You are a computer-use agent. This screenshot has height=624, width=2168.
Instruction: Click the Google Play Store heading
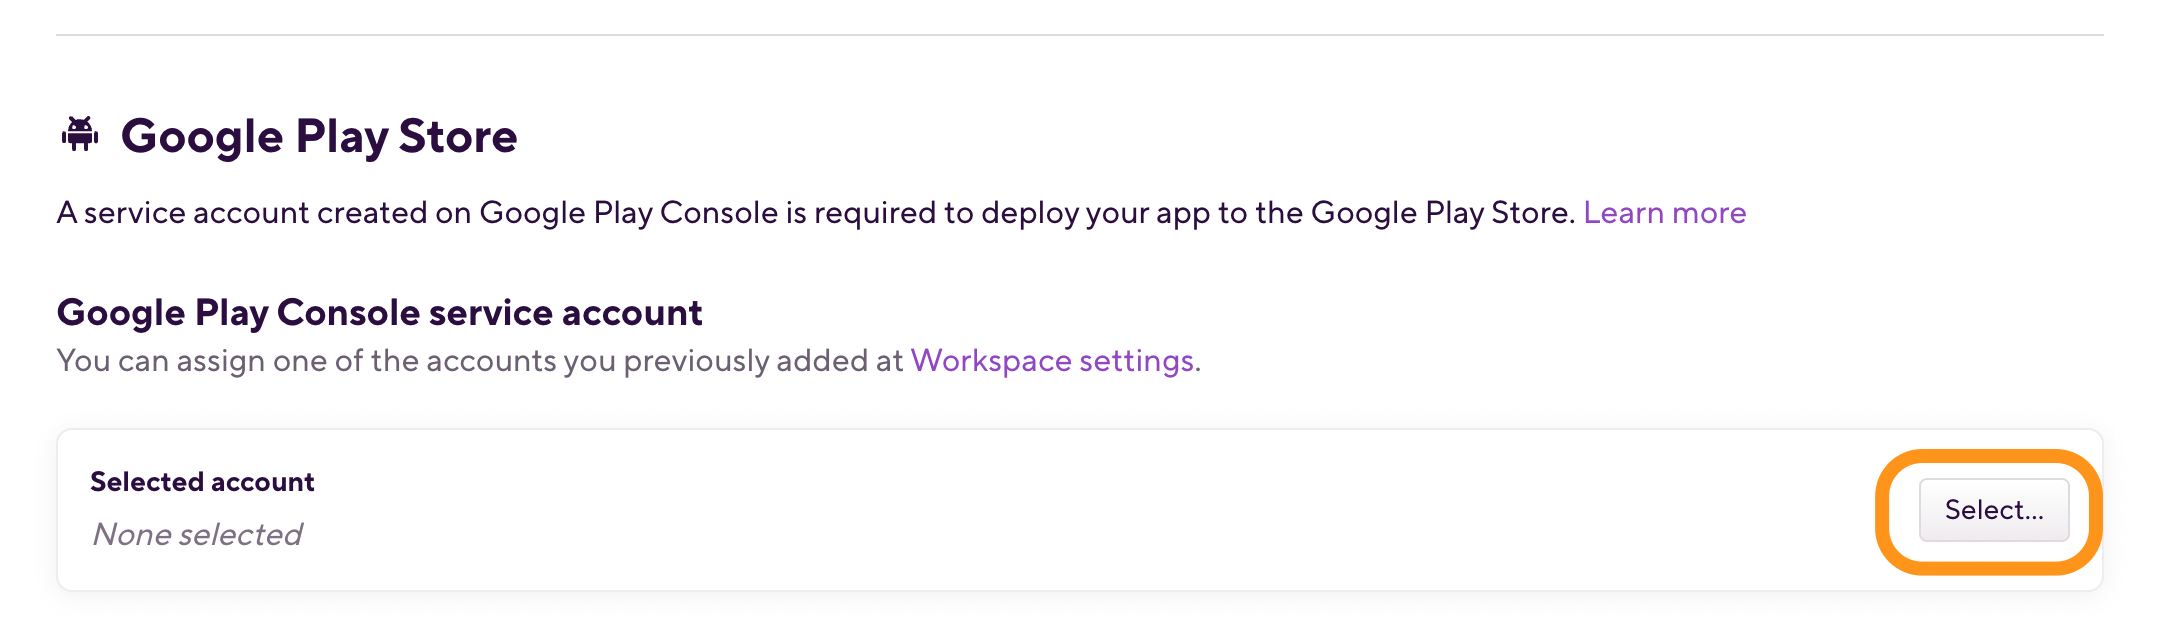click(x=320, y=136)
